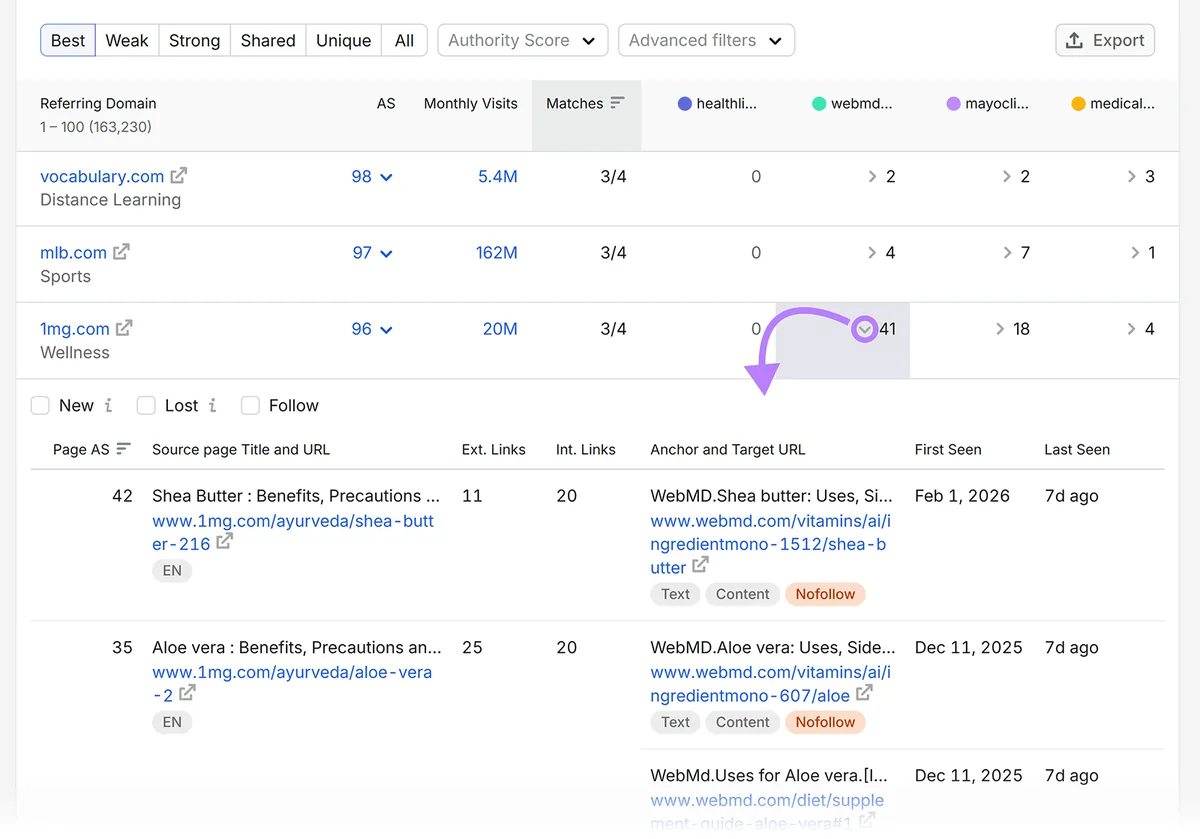Image resolution: width=1200 pixels, height=839 pixels.
Task: Select the Weak tab
Action: (x=127, y=40)
